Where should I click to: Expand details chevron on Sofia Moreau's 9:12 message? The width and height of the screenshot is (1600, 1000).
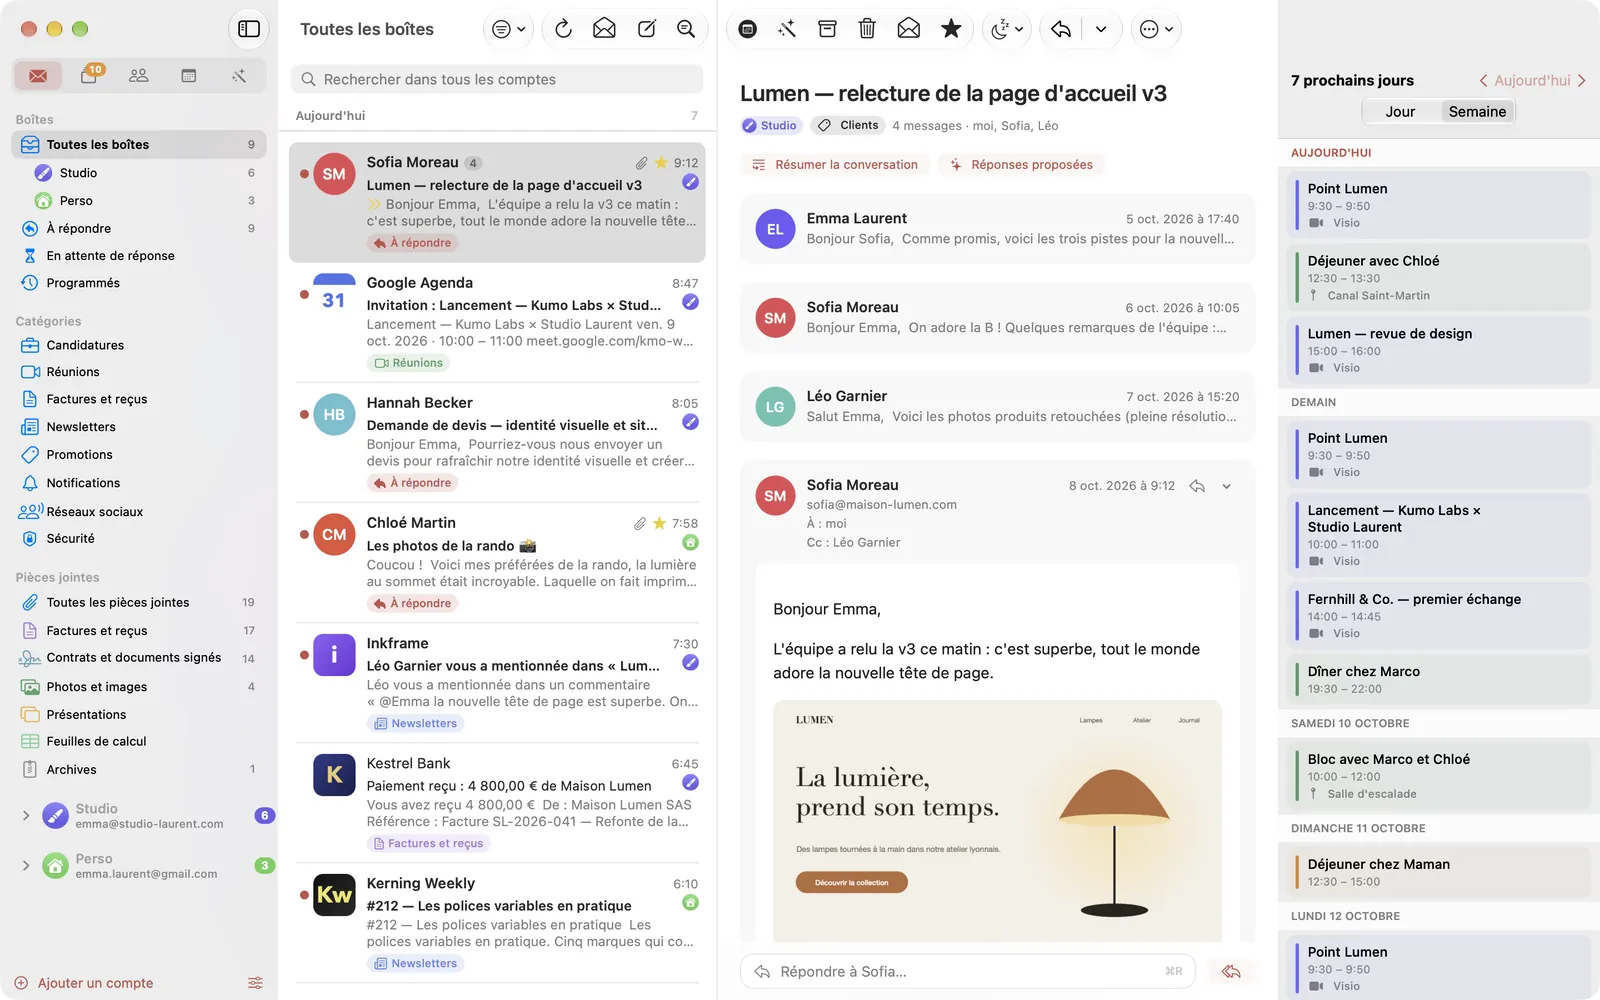pos(1227,486)
